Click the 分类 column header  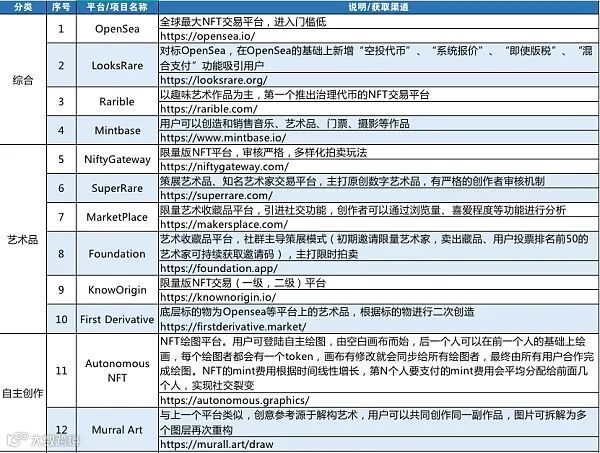(x=23, y=7)
